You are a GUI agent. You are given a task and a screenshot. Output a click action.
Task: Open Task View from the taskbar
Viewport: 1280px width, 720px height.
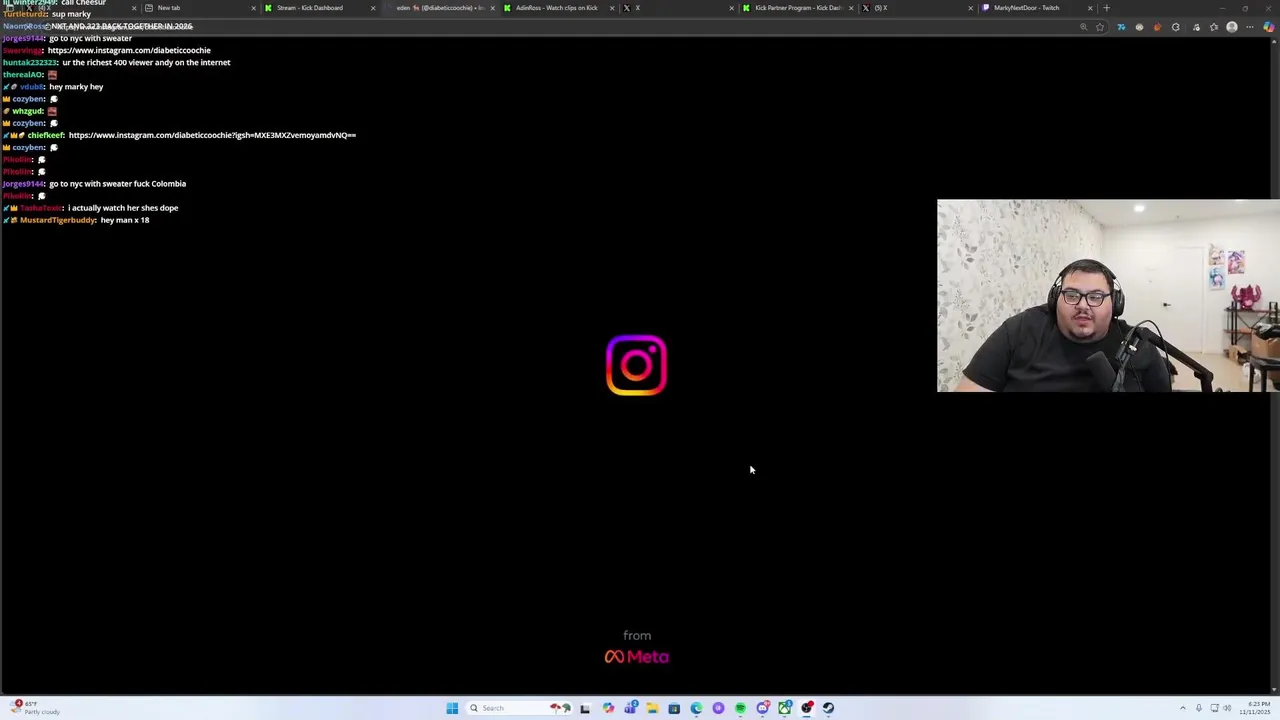585,708
